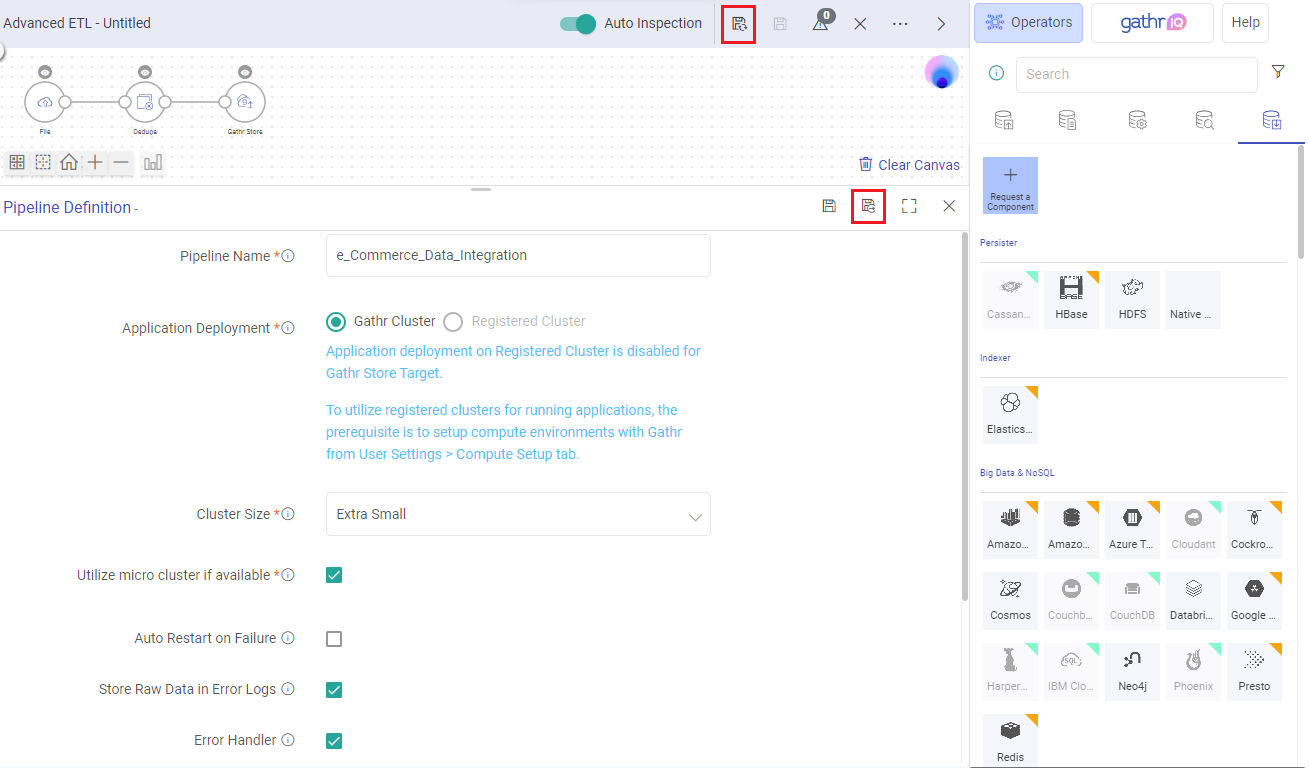This screenshot has width=1309, height=768.
Task: Add the Azure T... component
Action: click(x=1133, y=529)
